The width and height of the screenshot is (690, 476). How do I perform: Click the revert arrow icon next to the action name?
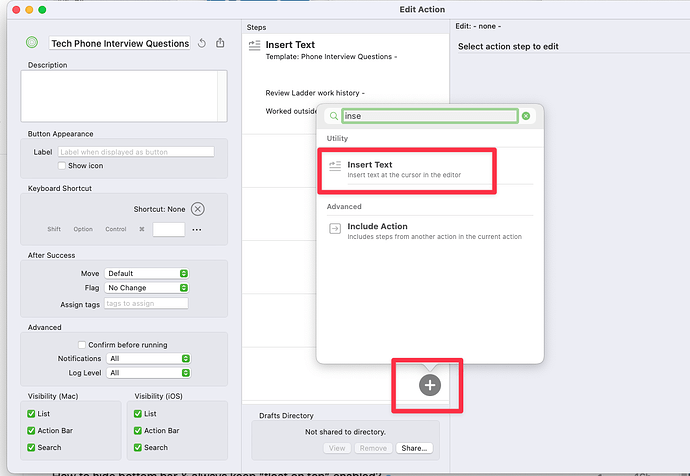202,43
